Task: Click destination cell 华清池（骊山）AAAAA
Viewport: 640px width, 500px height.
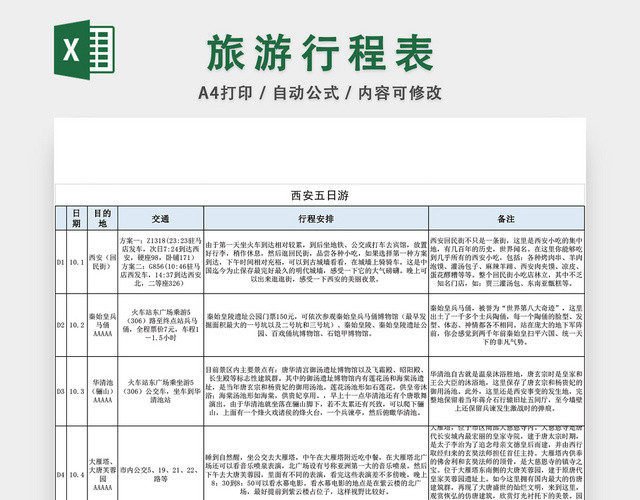Action: click(x=102, y=391)
